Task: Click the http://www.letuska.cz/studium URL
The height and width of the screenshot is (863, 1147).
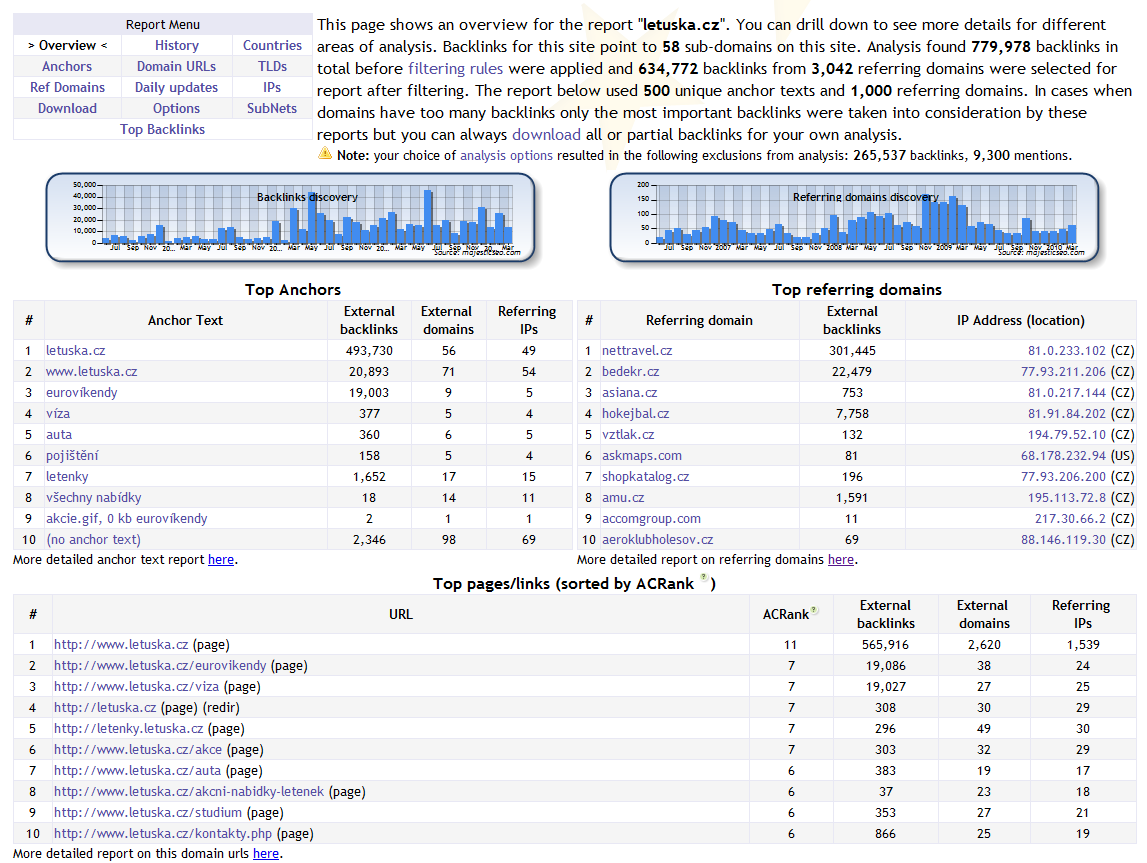Action: point(148,813)
